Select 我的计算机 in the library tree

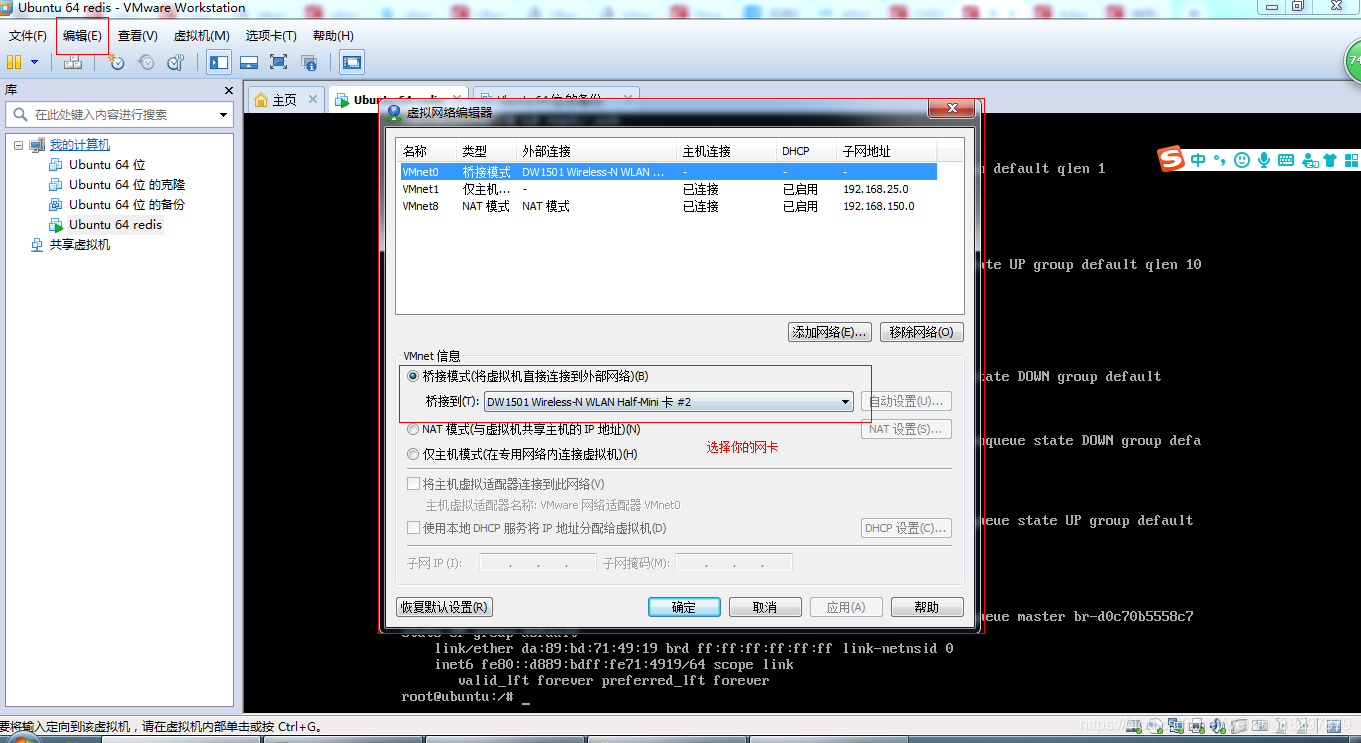coord(80,145)
